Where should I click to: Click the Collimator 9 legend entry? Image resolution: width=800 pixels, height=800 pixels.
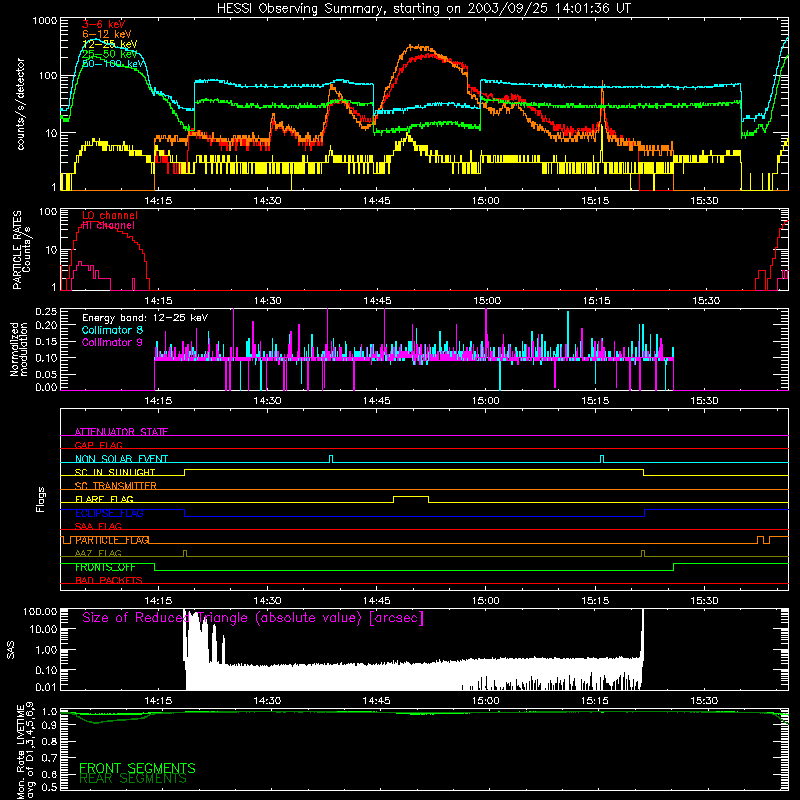(x=112, y=342)
